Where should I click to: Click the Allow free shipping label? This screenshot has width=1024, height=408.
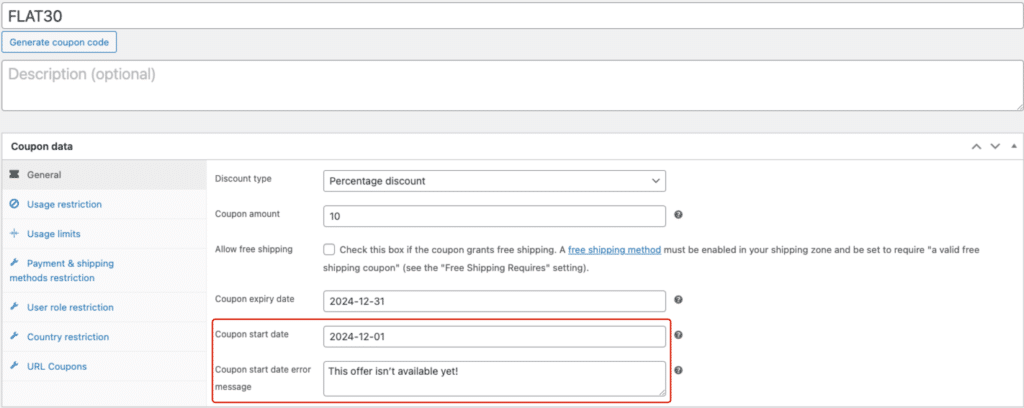(254, 249)
